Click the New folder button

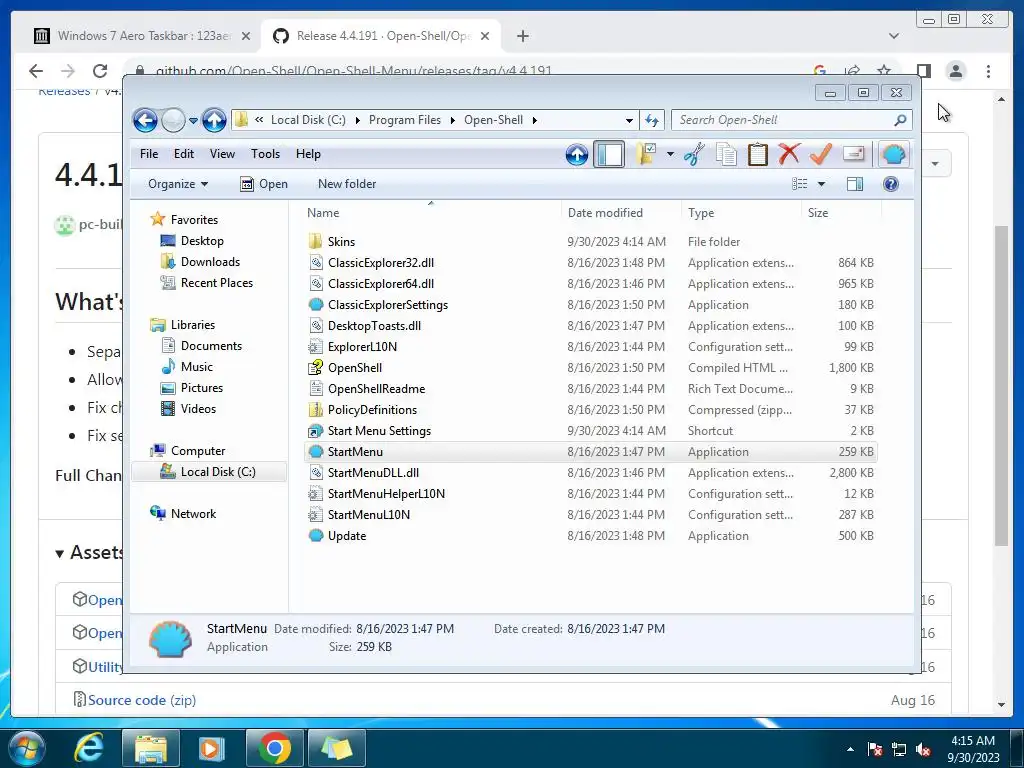347,184
